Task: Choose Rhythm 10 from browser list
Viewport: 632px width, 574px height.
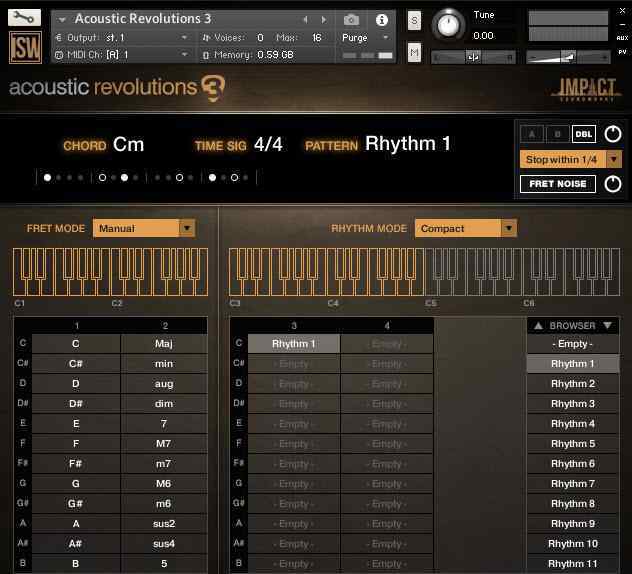Action: click(573, 543)
